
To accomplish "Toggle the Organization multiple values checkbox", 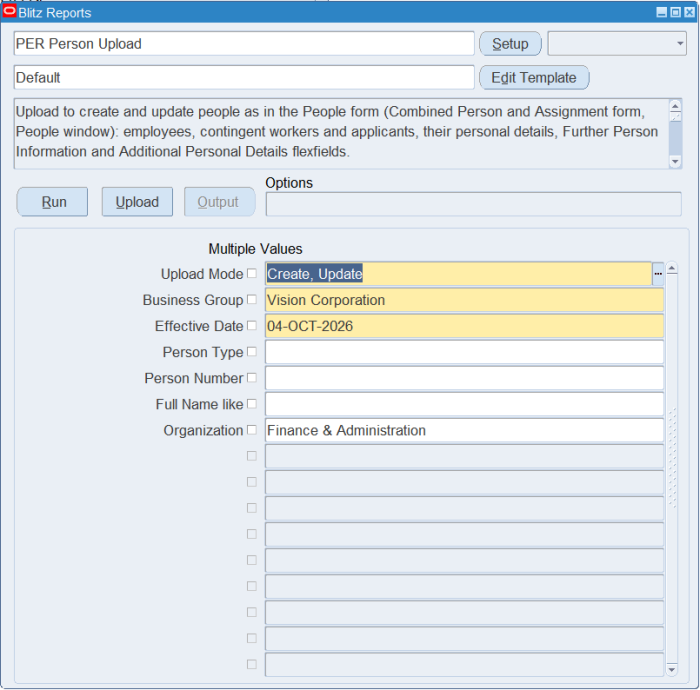I will click(x=252, y=430).
